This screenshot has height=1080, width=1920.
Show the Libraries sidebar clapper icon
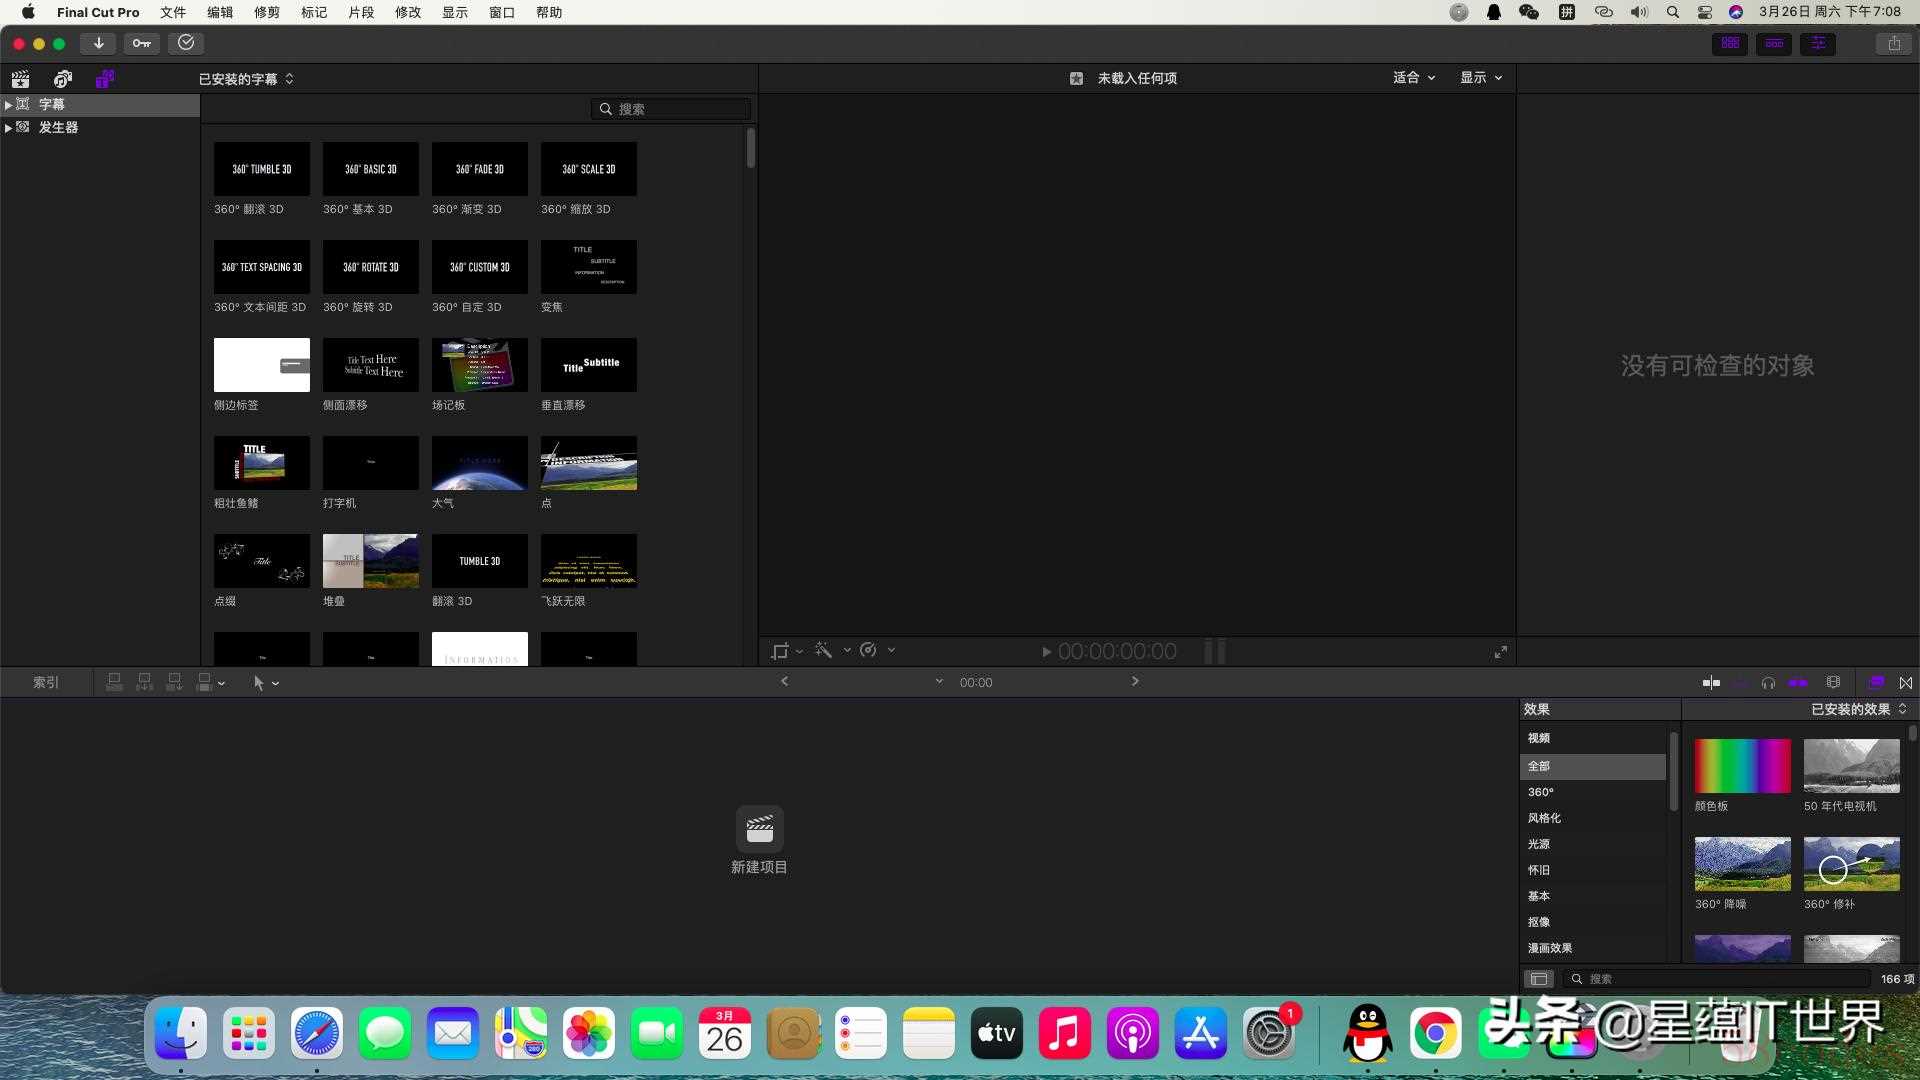coord(20,79)
